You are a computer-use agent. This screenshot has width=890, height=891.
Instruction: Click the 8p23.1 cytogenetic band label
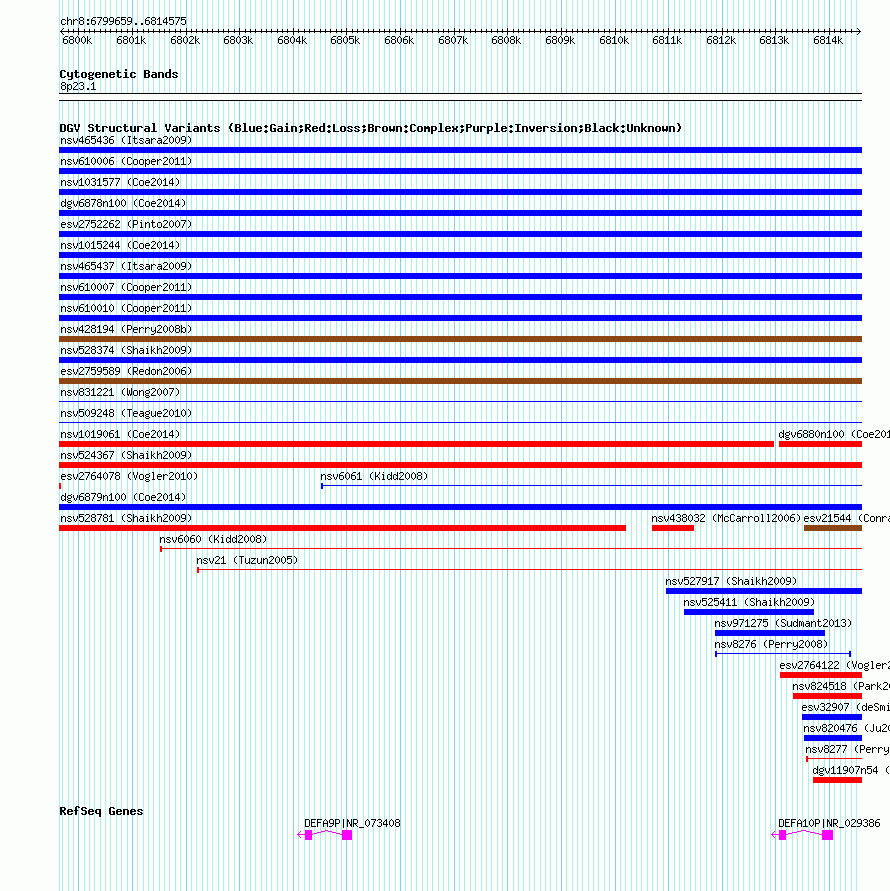pos(78,87)
